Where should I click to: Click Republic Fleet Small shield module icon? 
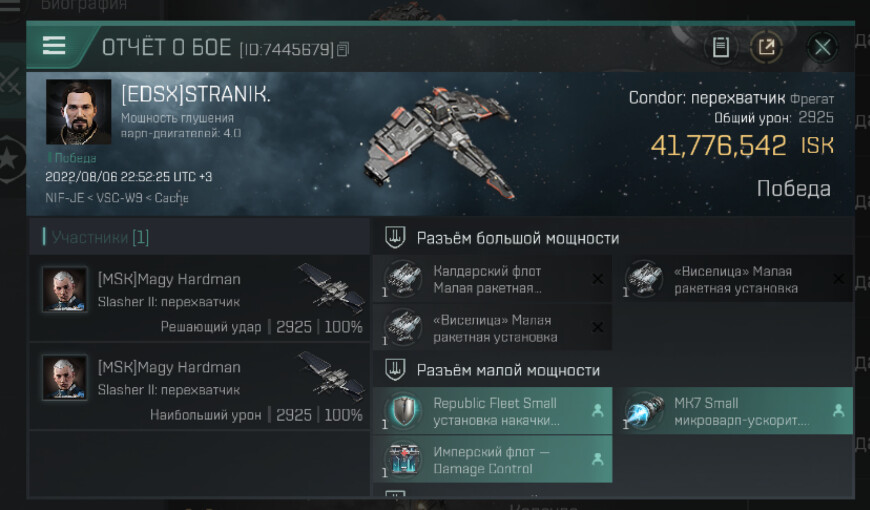pyautogui.click(x=403, y=411)
